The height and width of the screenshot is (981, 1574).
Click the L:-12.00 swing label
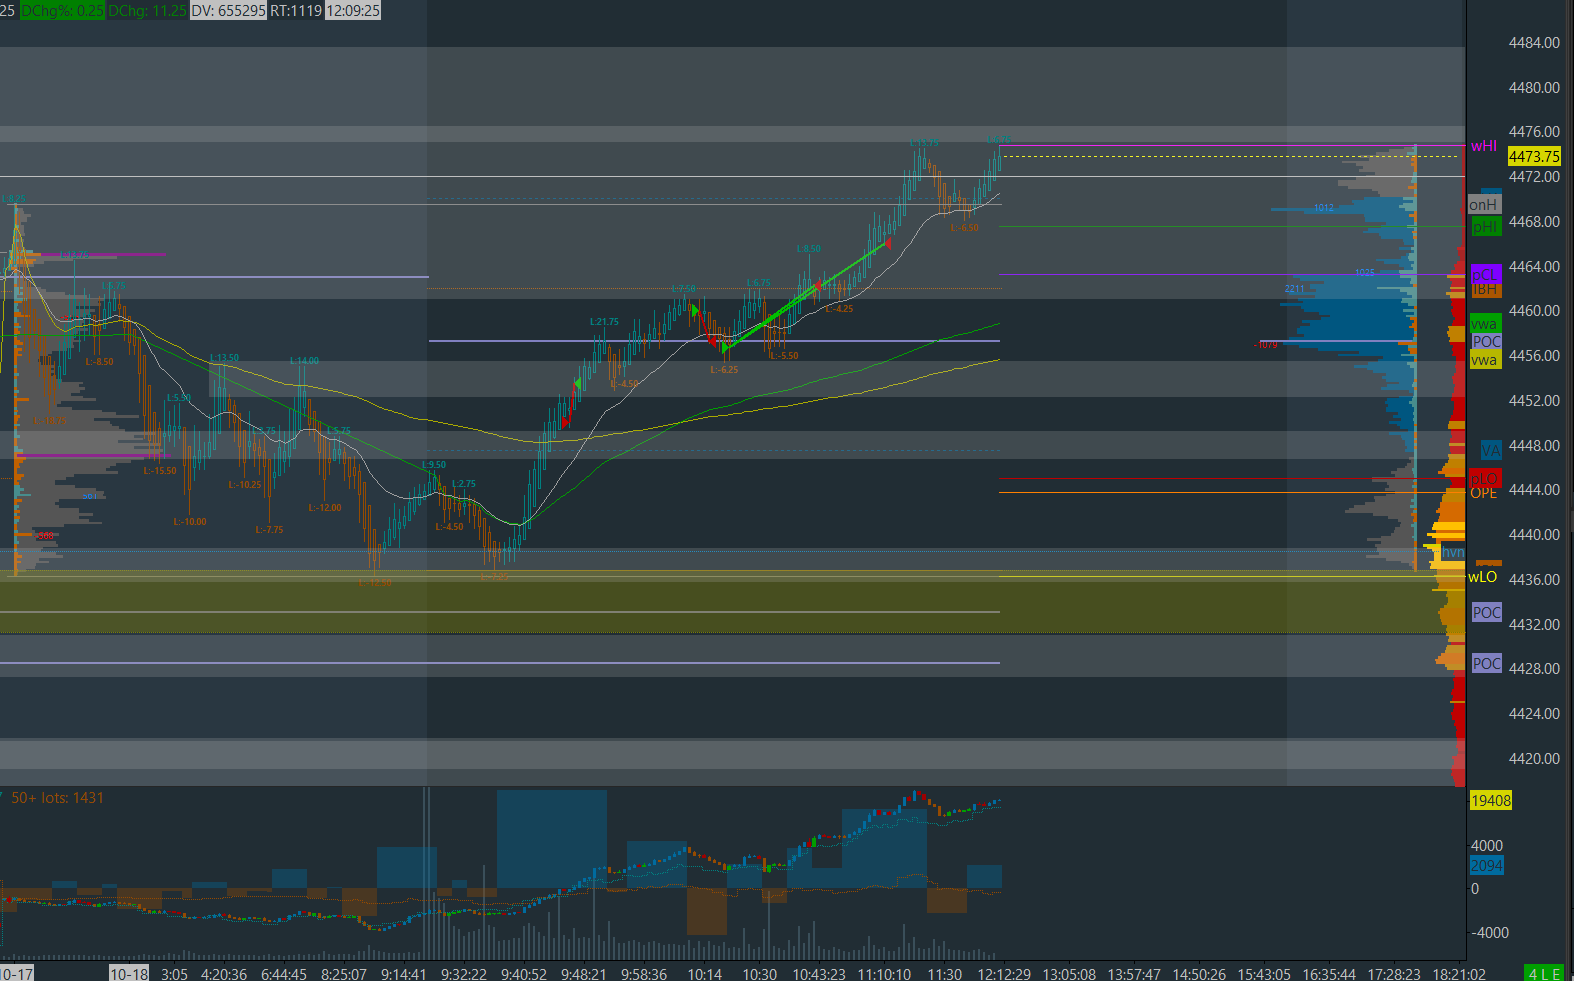(325, 508)
